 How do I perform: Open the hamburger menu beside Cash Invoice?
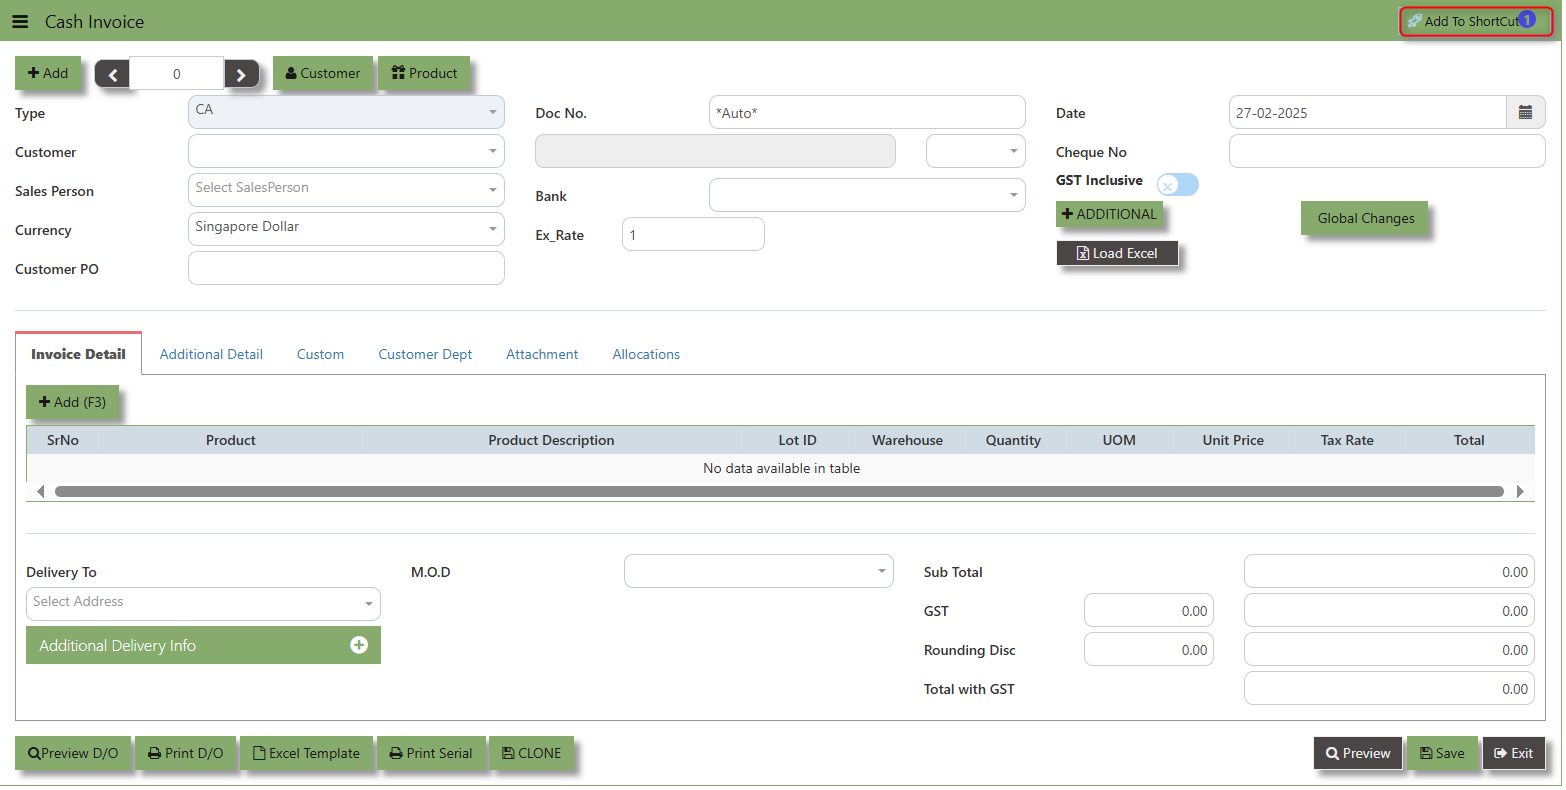click(20, 22)
